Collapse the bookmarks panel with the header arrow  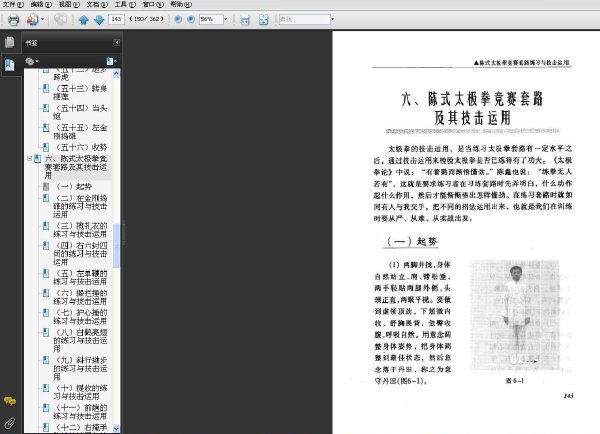tap(116, 42)
